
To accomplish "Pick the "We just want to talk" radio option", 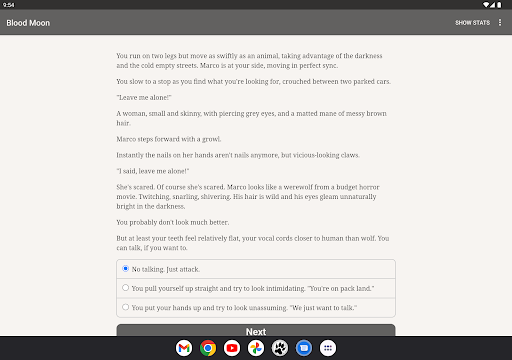I will click(256, 307).
